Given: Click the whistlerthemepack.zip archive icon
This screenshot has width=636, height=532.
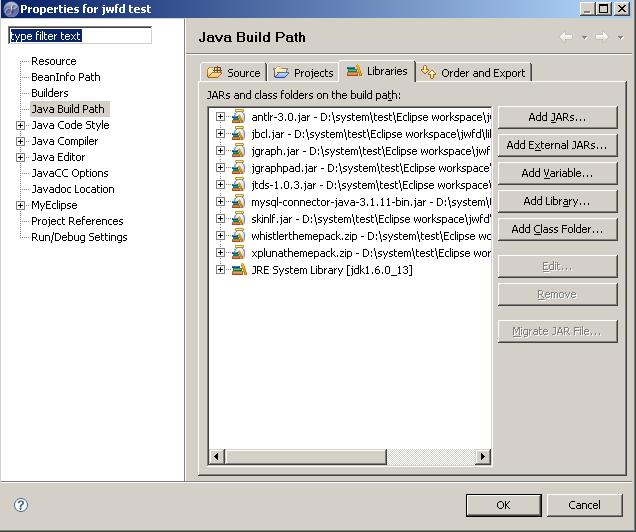Looking at the screenshot, I should pos(238,236).
